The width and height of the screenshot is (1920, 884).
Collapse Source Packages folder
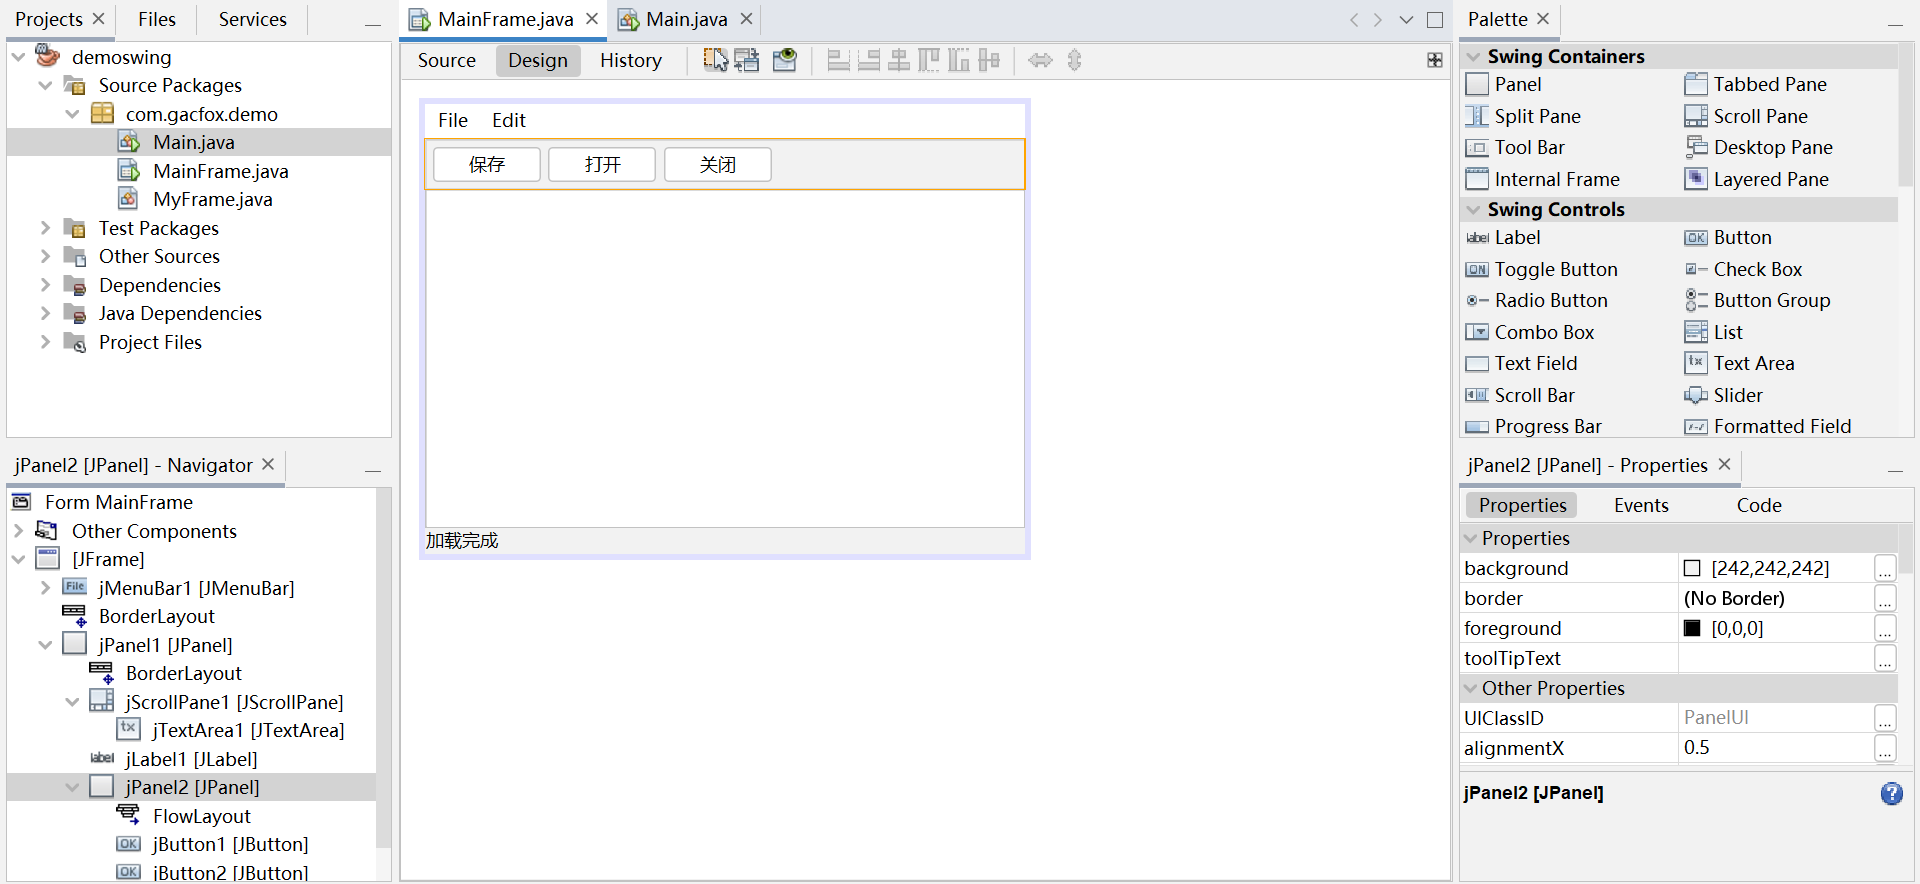(45, 85)
